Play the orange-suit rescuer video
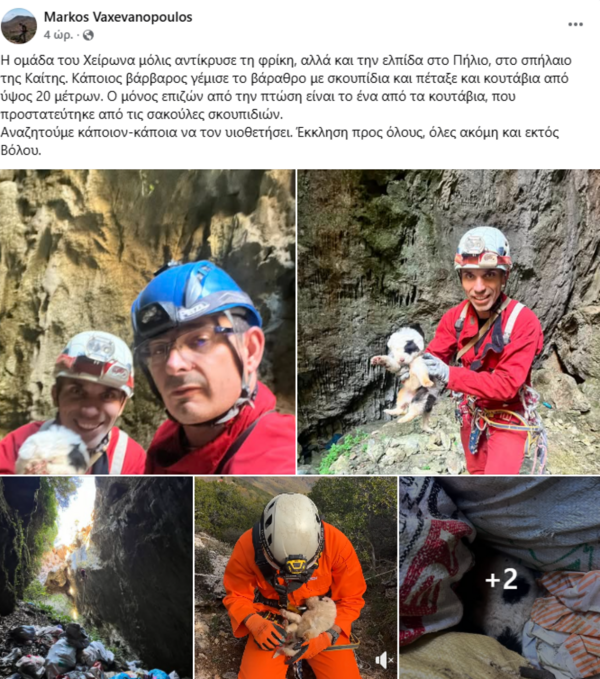600x679 pixels. [x=296, y=578]
